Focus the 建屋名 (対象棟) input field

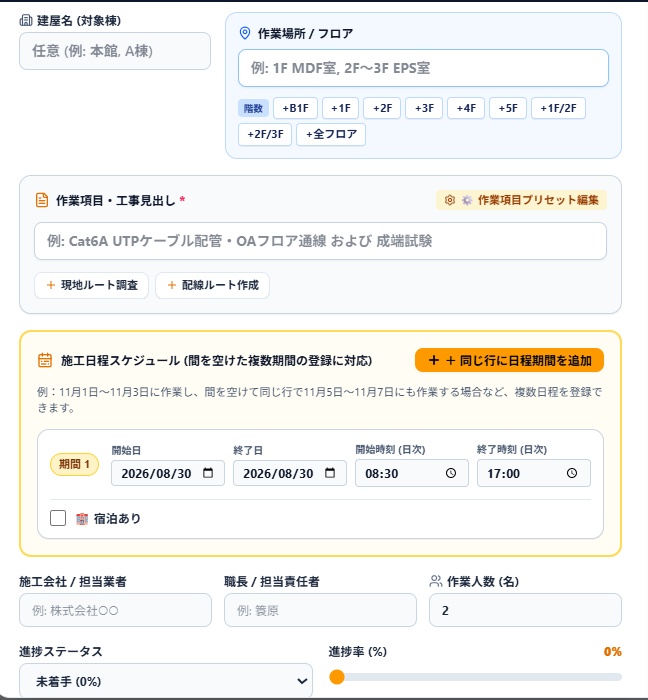click(115, 51)
